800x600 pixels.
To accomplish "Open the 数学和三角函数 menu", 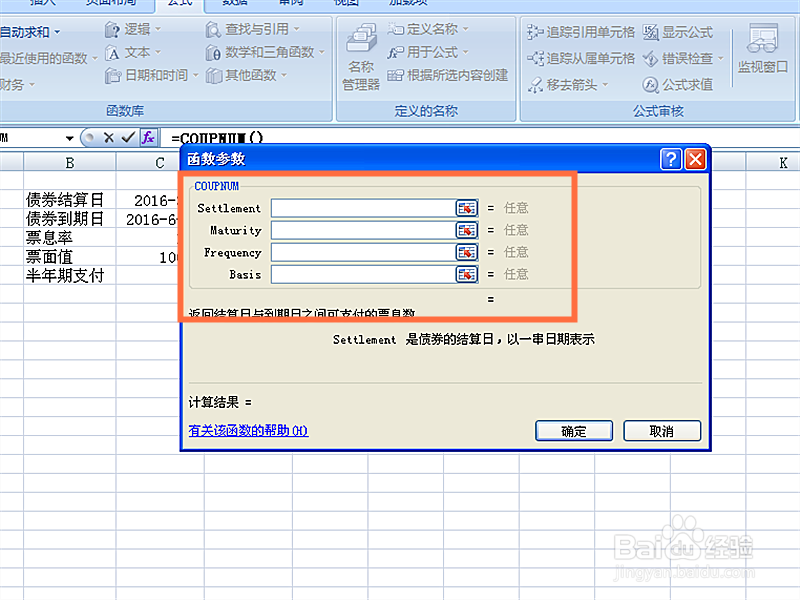I will pos(265,53).
